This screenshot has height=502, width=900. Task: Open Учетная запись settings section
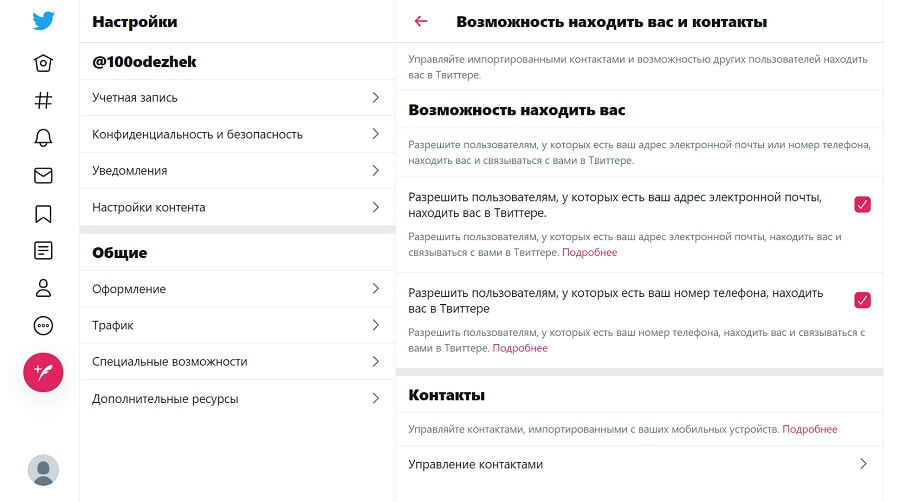[237, 98]
